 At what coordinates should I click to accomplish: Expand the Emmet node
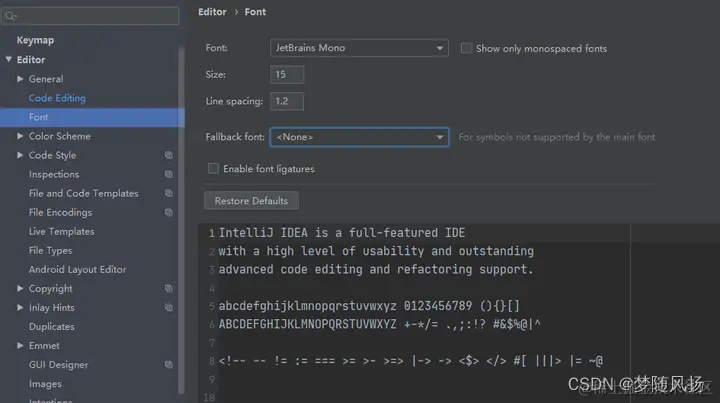pos(20,346)
